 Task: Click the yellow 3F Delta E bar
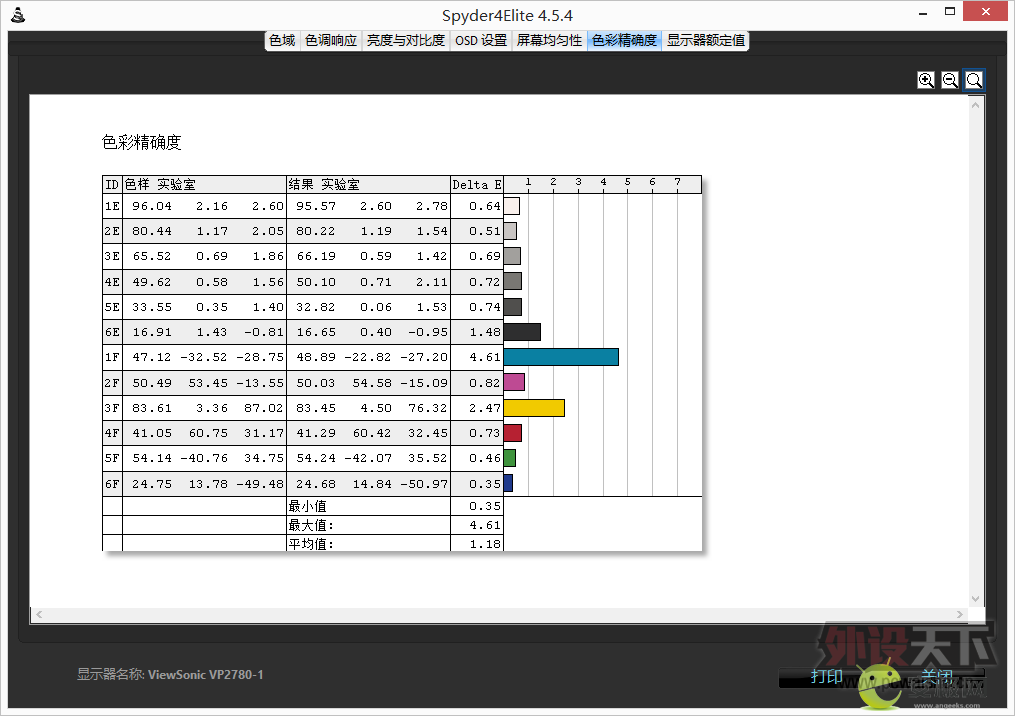534,408
